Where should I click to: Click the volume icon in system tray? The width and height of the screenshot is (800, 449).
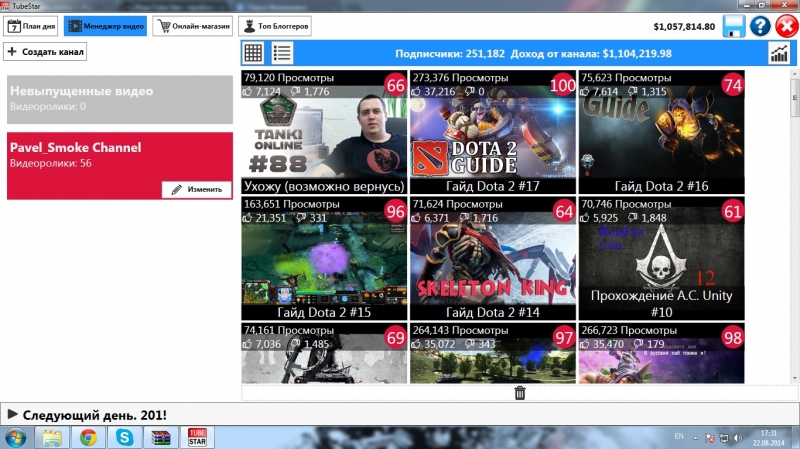738,438
